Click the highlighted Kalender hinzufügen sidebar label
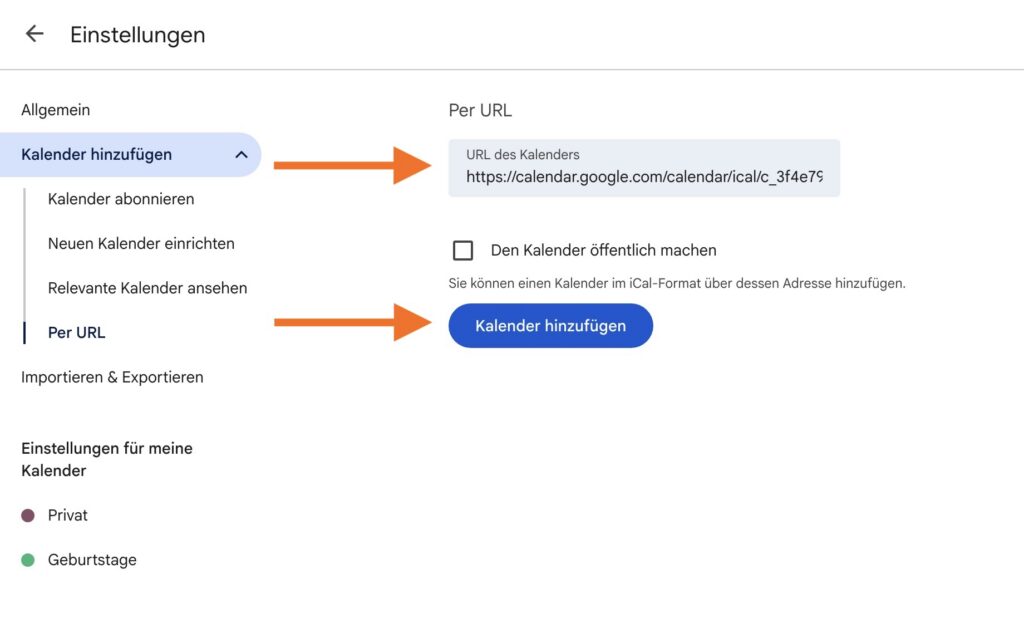 coord(96,155)
